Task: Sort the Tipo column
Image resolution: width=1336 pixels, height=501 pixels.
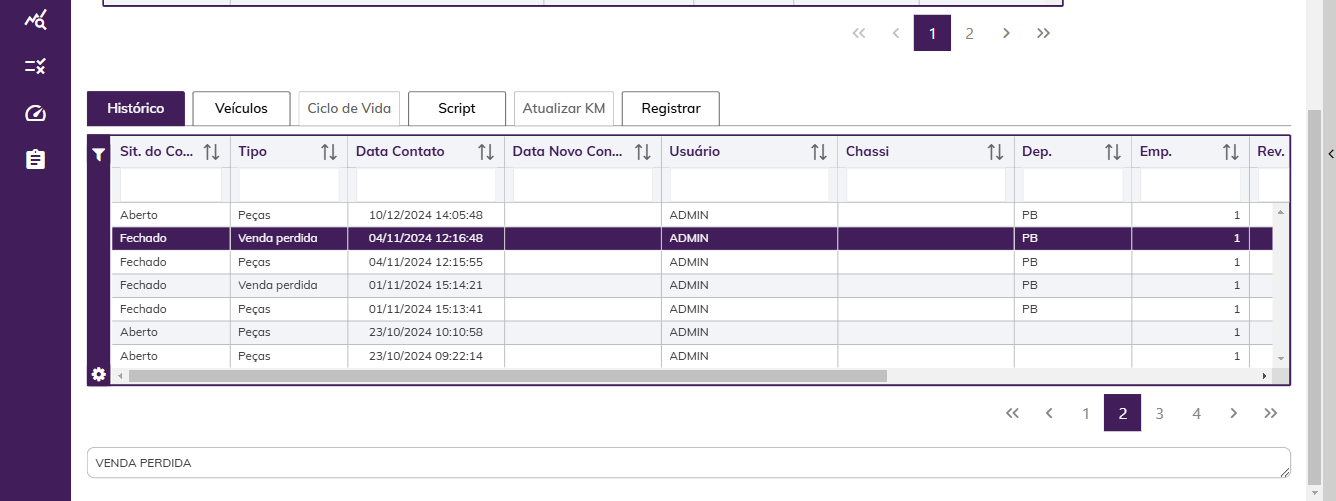Action: 329,152
